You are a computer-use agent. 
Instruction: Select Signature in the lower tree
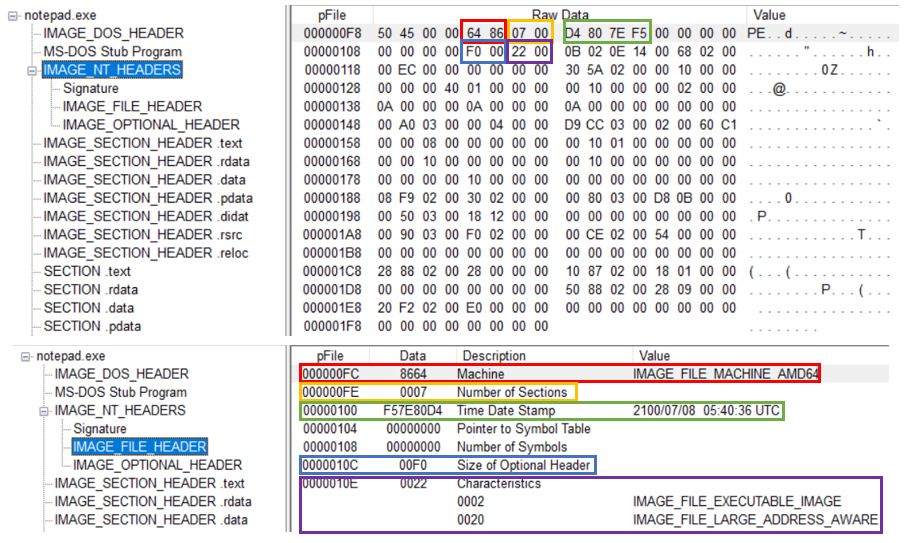pos(100,429)
